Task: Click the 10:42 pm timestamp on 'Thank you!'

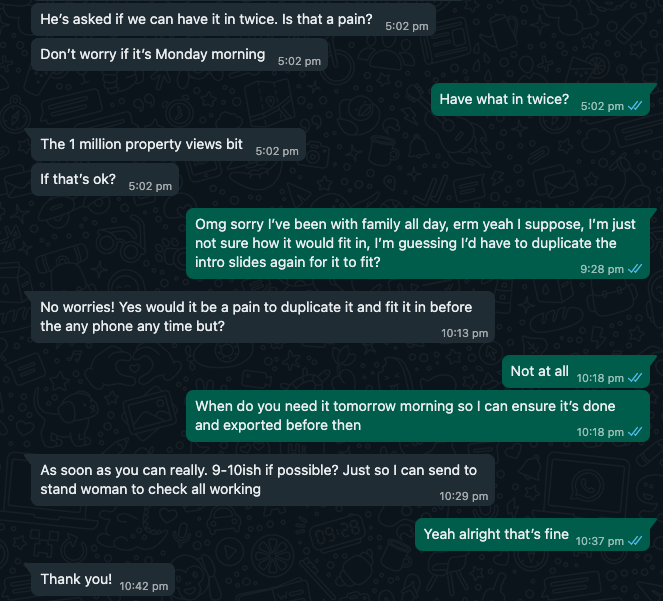Action: click(144, 586)
